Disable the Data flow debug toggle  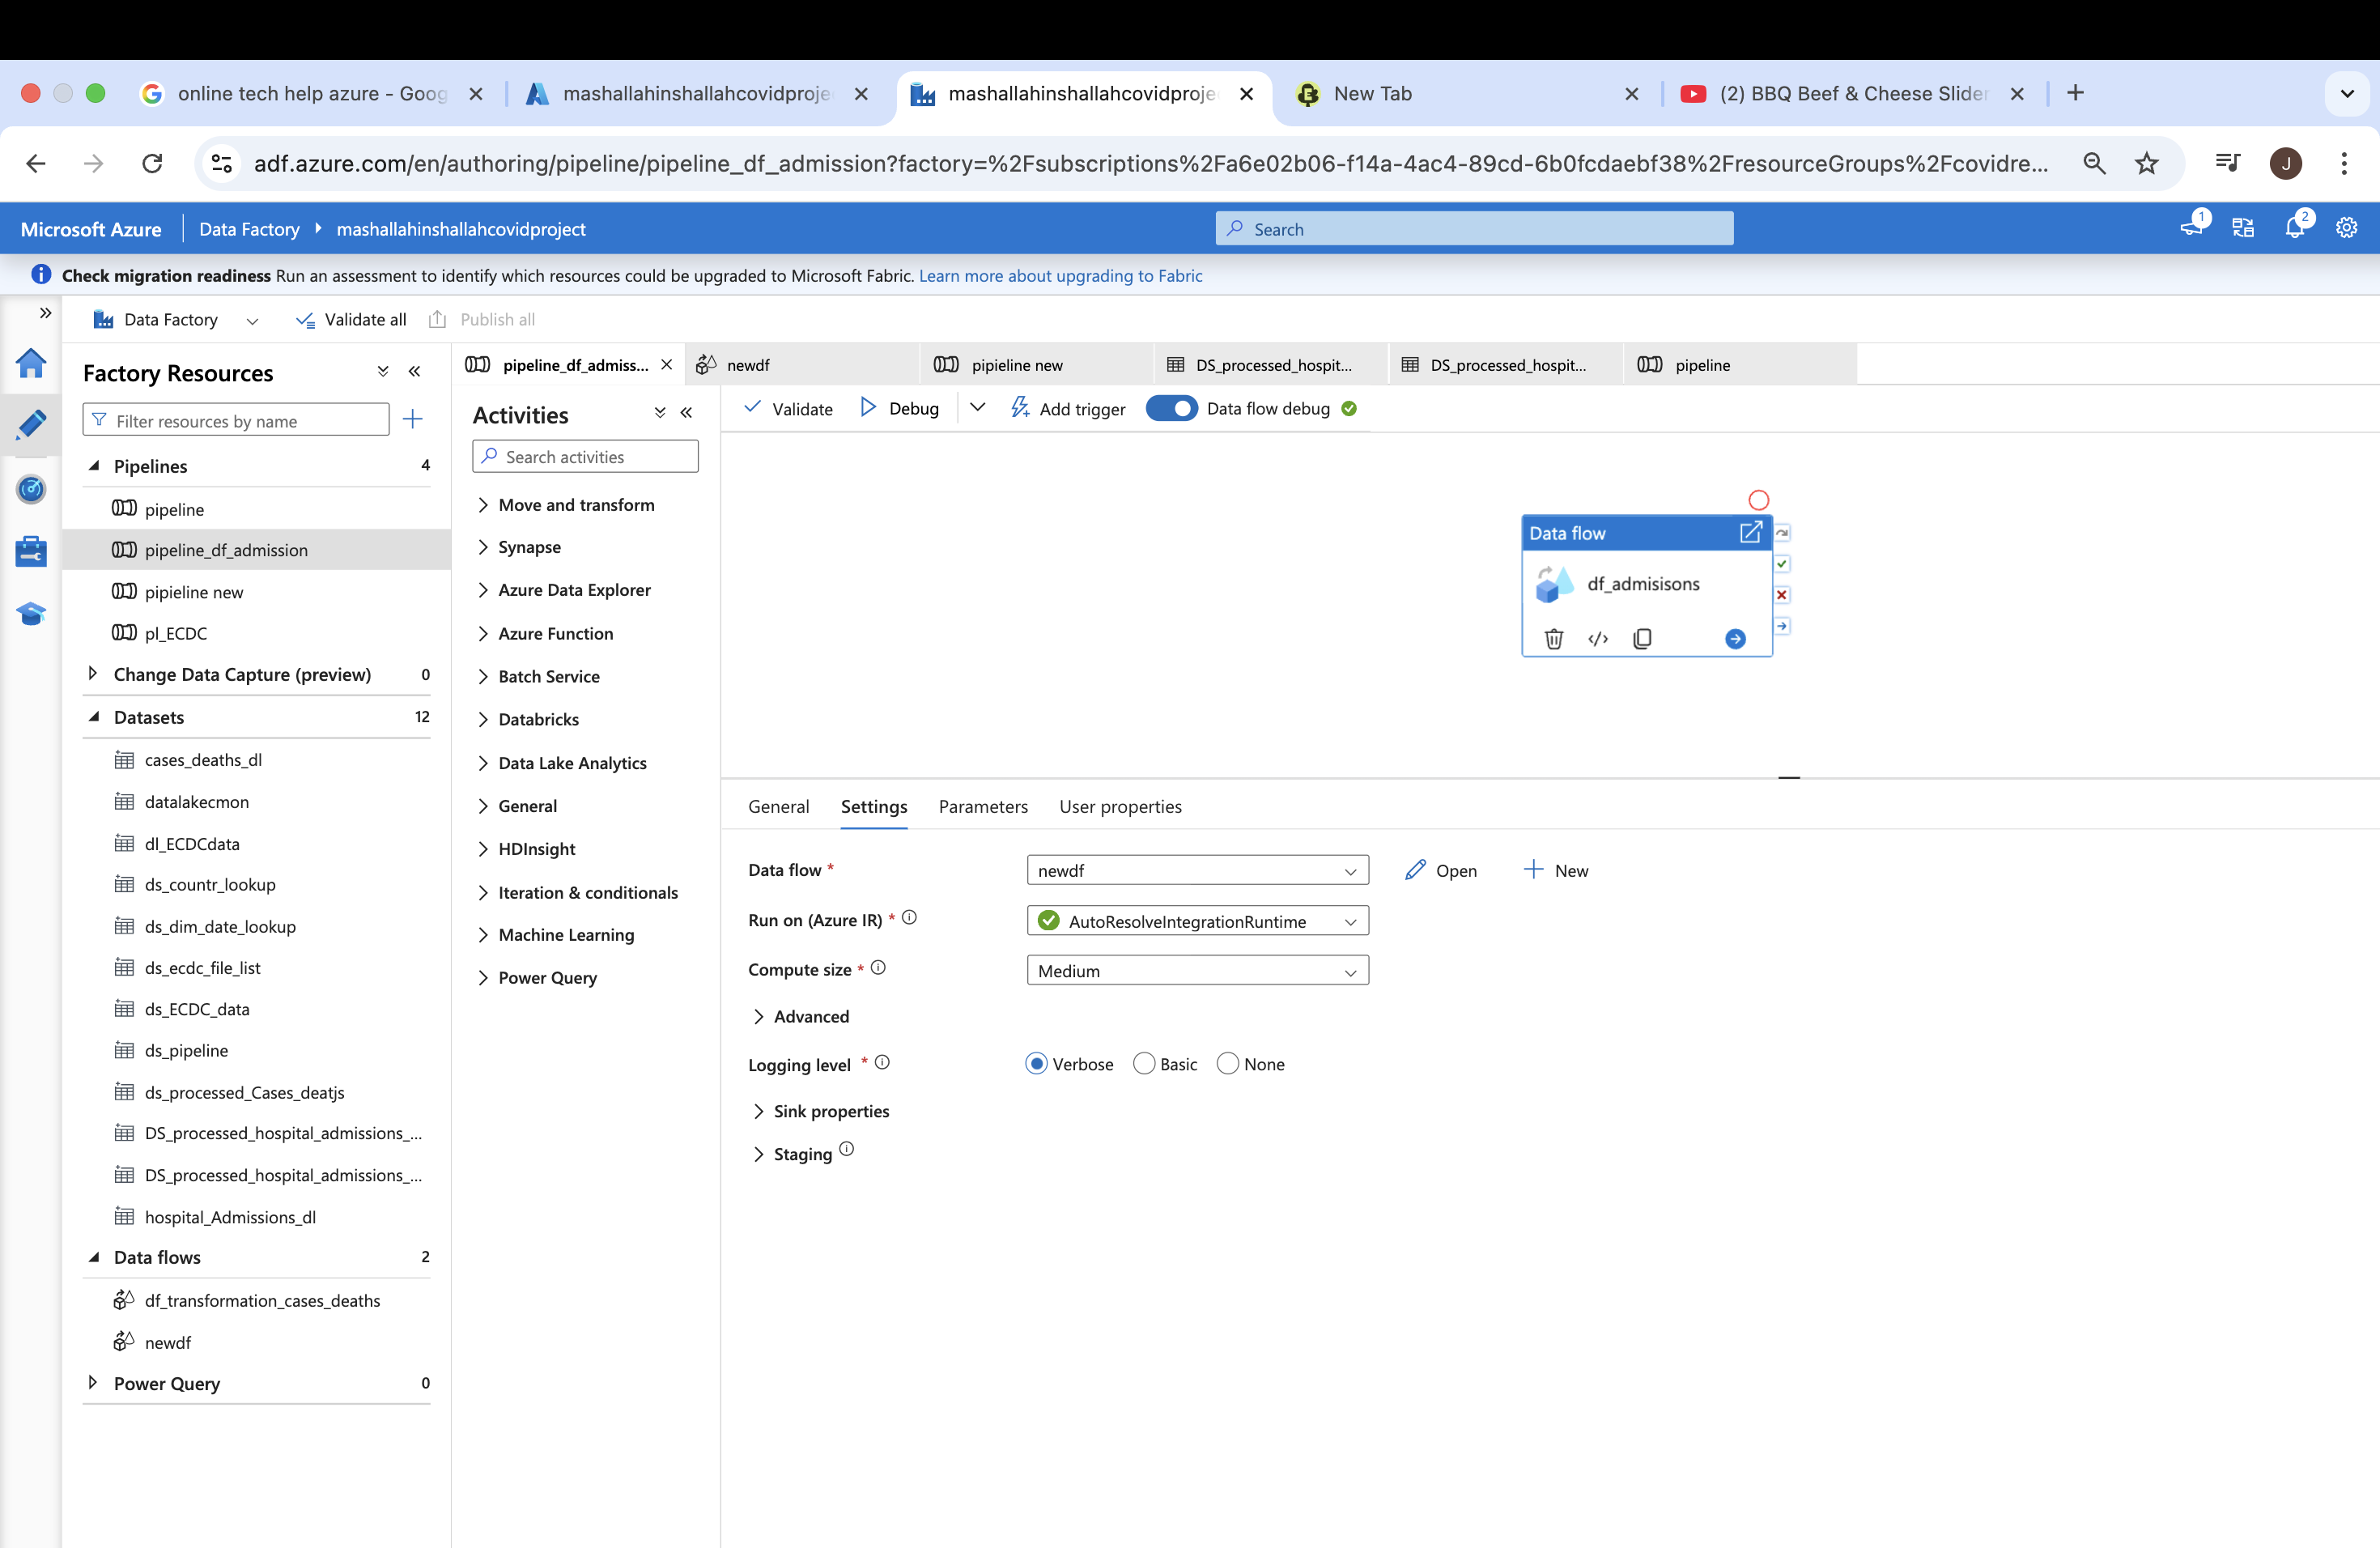pos(1171,408)
